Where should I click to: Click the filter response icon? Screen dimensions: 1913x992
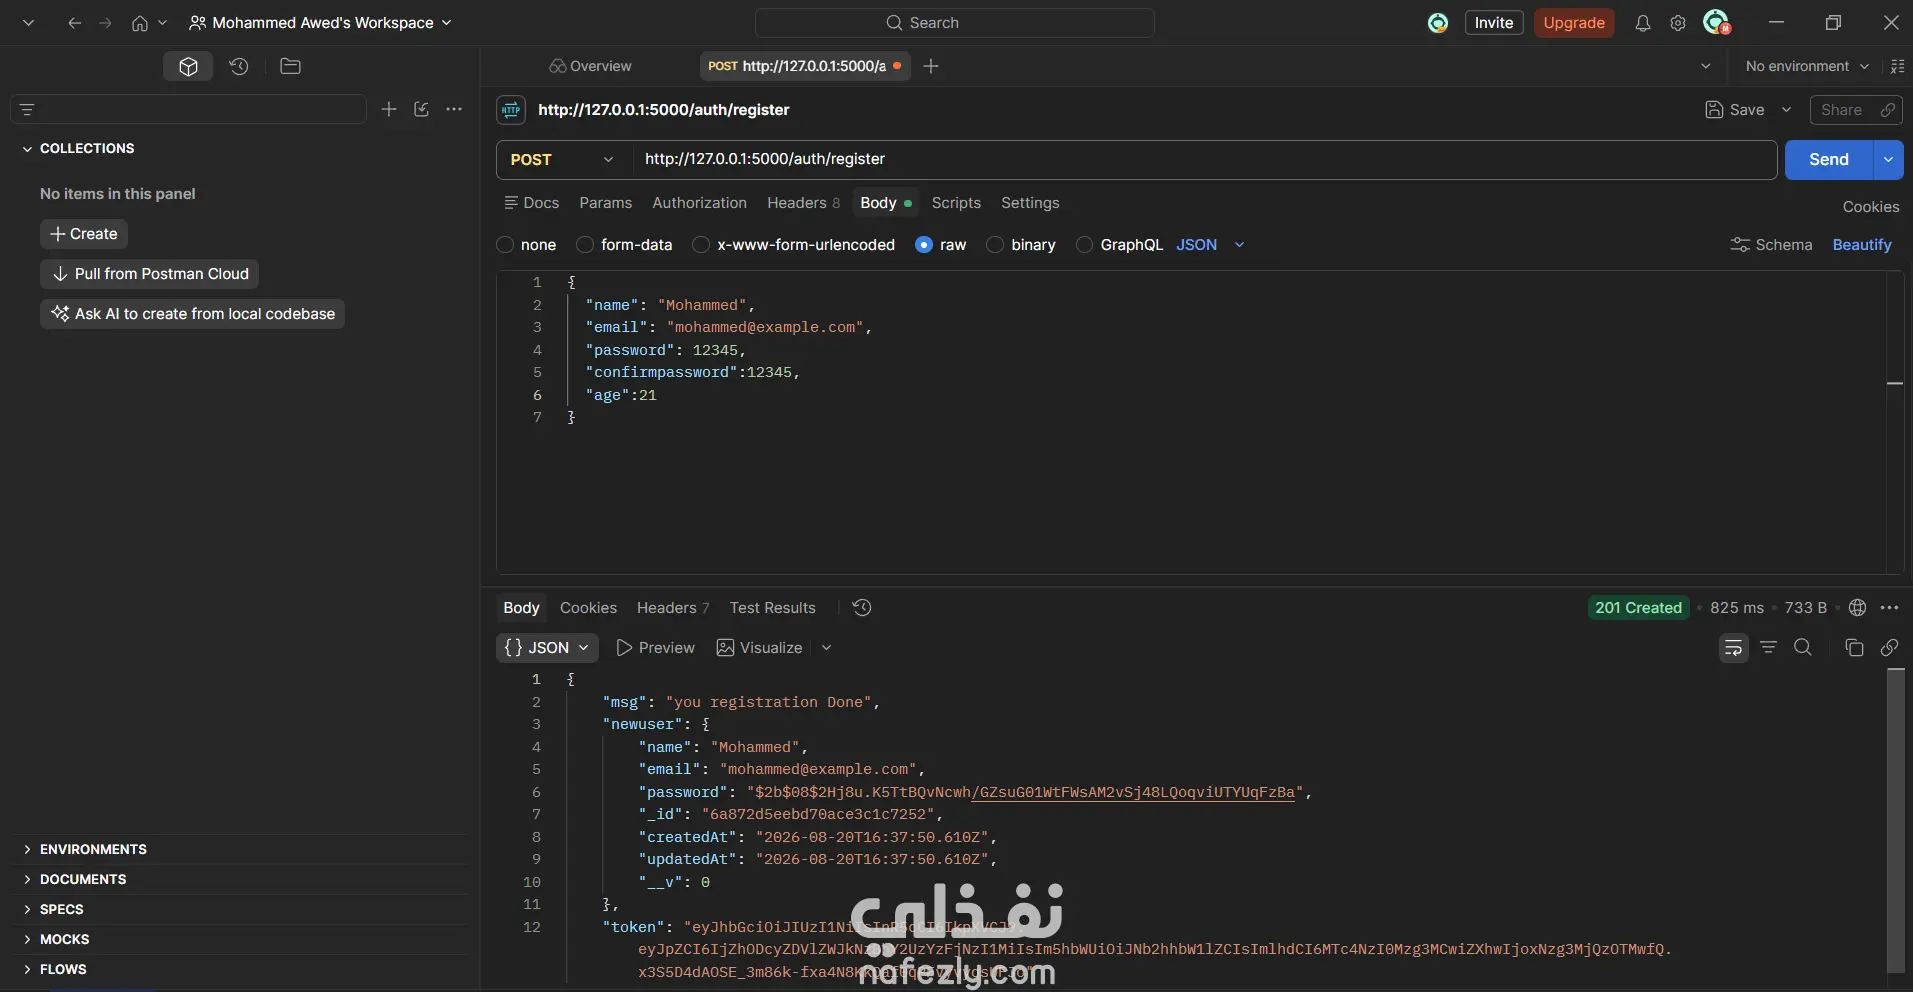coord(1768,648)
